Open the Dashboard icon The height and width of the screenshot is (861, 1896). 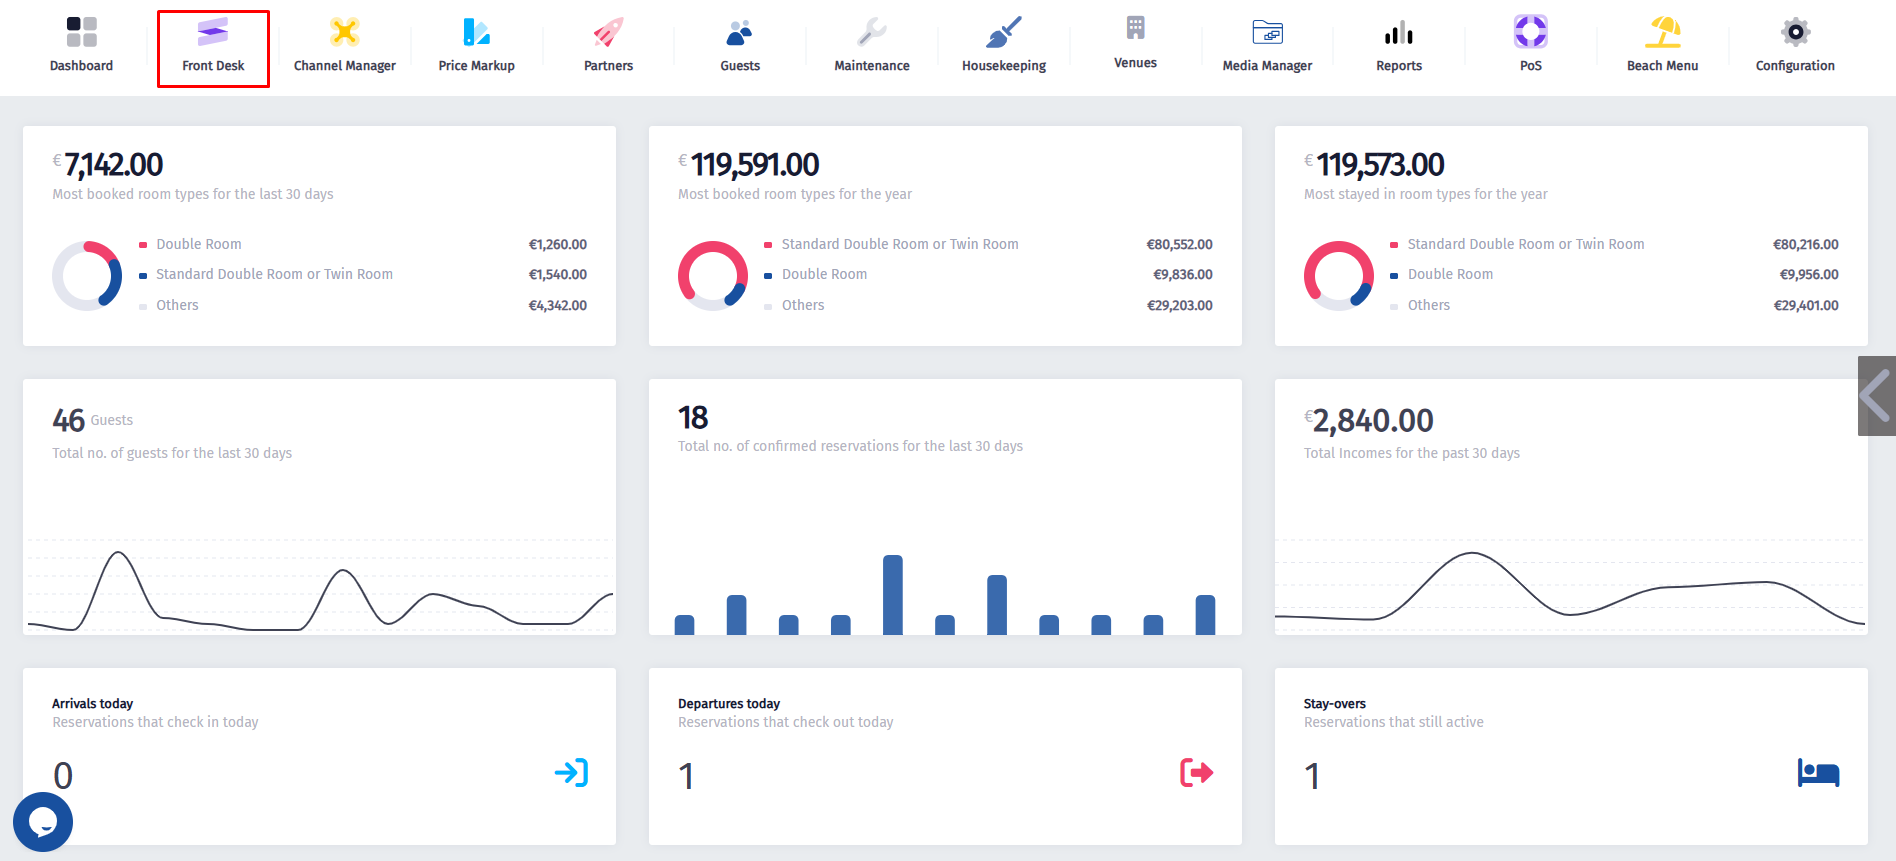[x=81, y=32]
